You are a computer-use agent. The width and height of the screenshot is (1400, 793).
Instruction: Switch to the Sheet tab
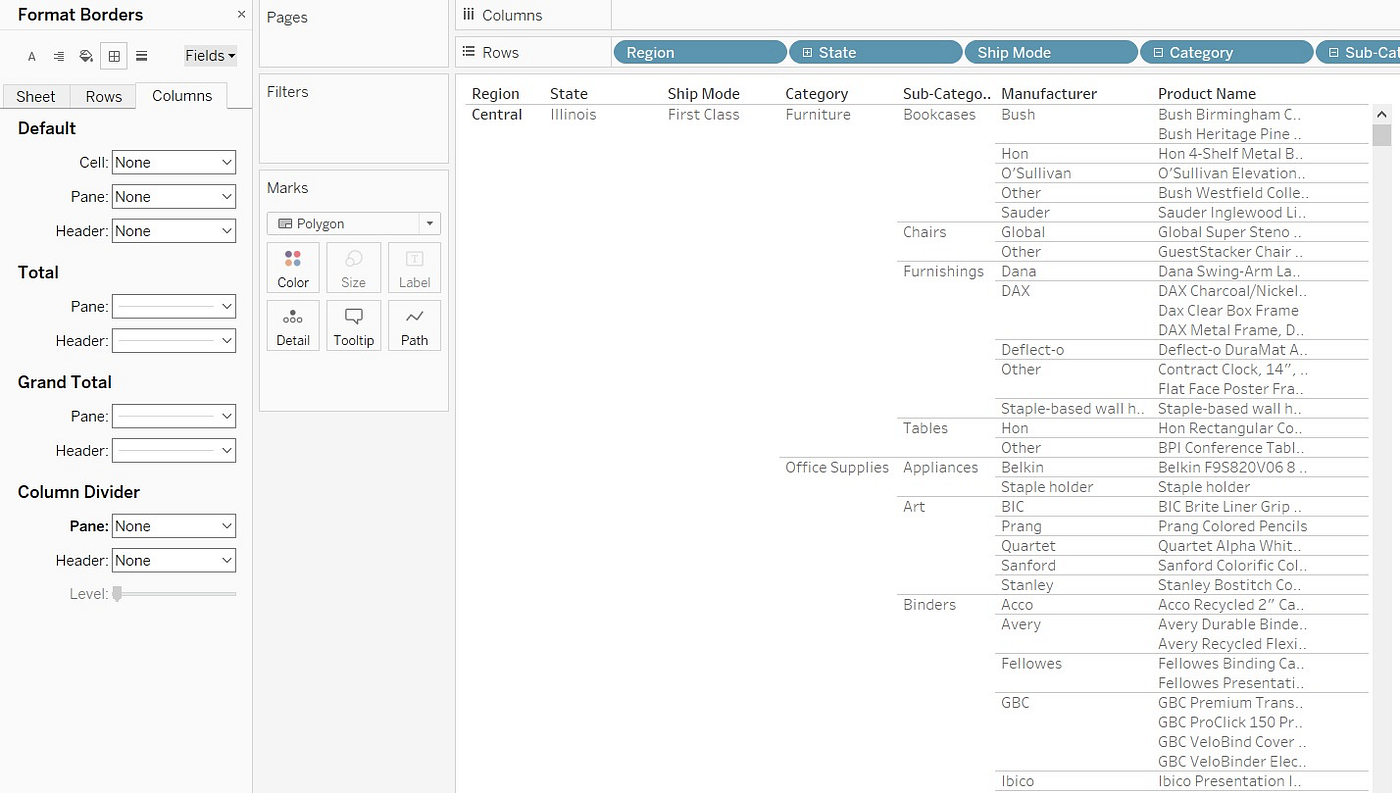pyautogui.click(x=36, y=96)
